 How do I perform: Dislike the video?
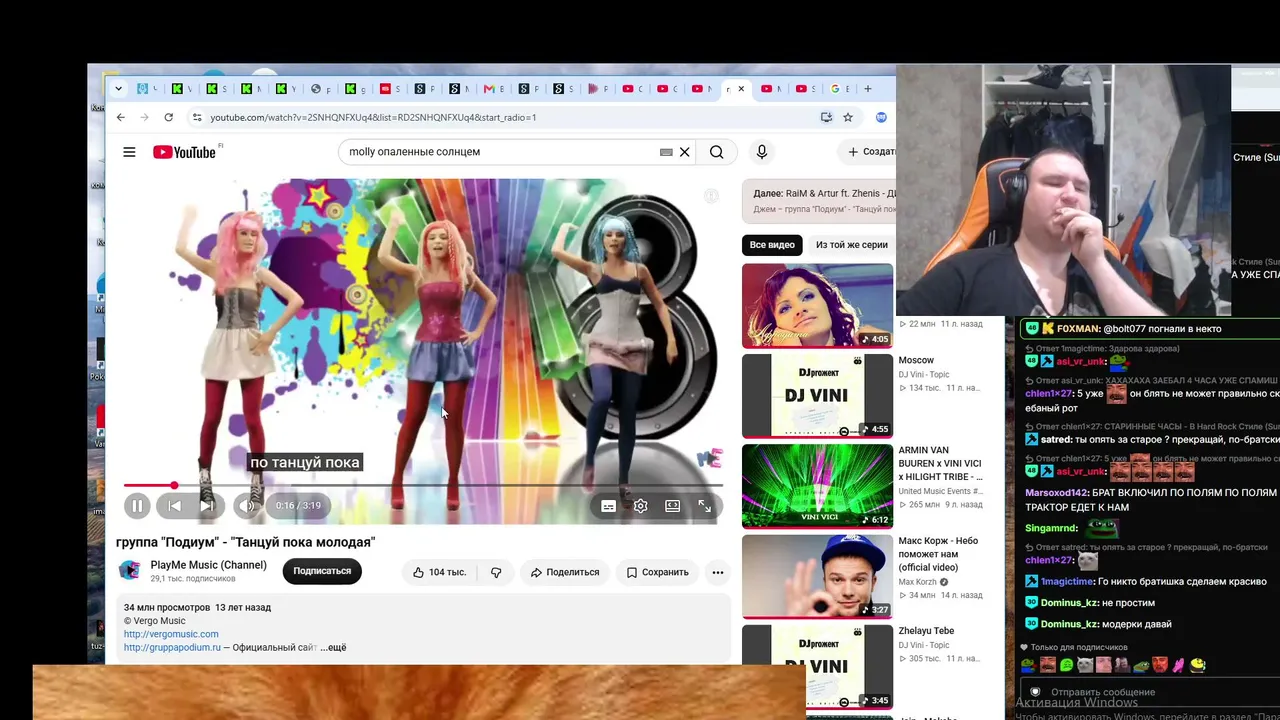click(496, 572)
